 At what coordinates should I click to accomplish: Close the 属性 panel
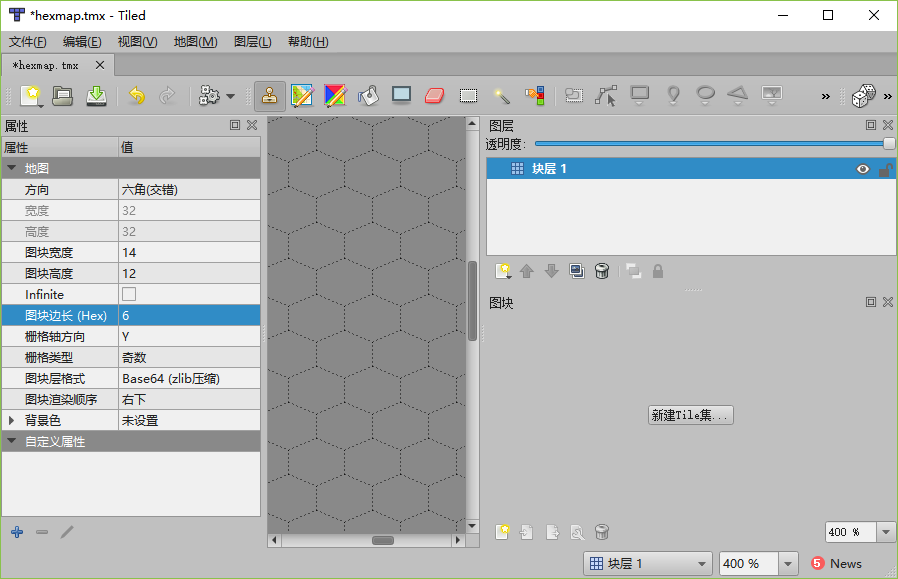pyautogui.click(x=252, y=125)
